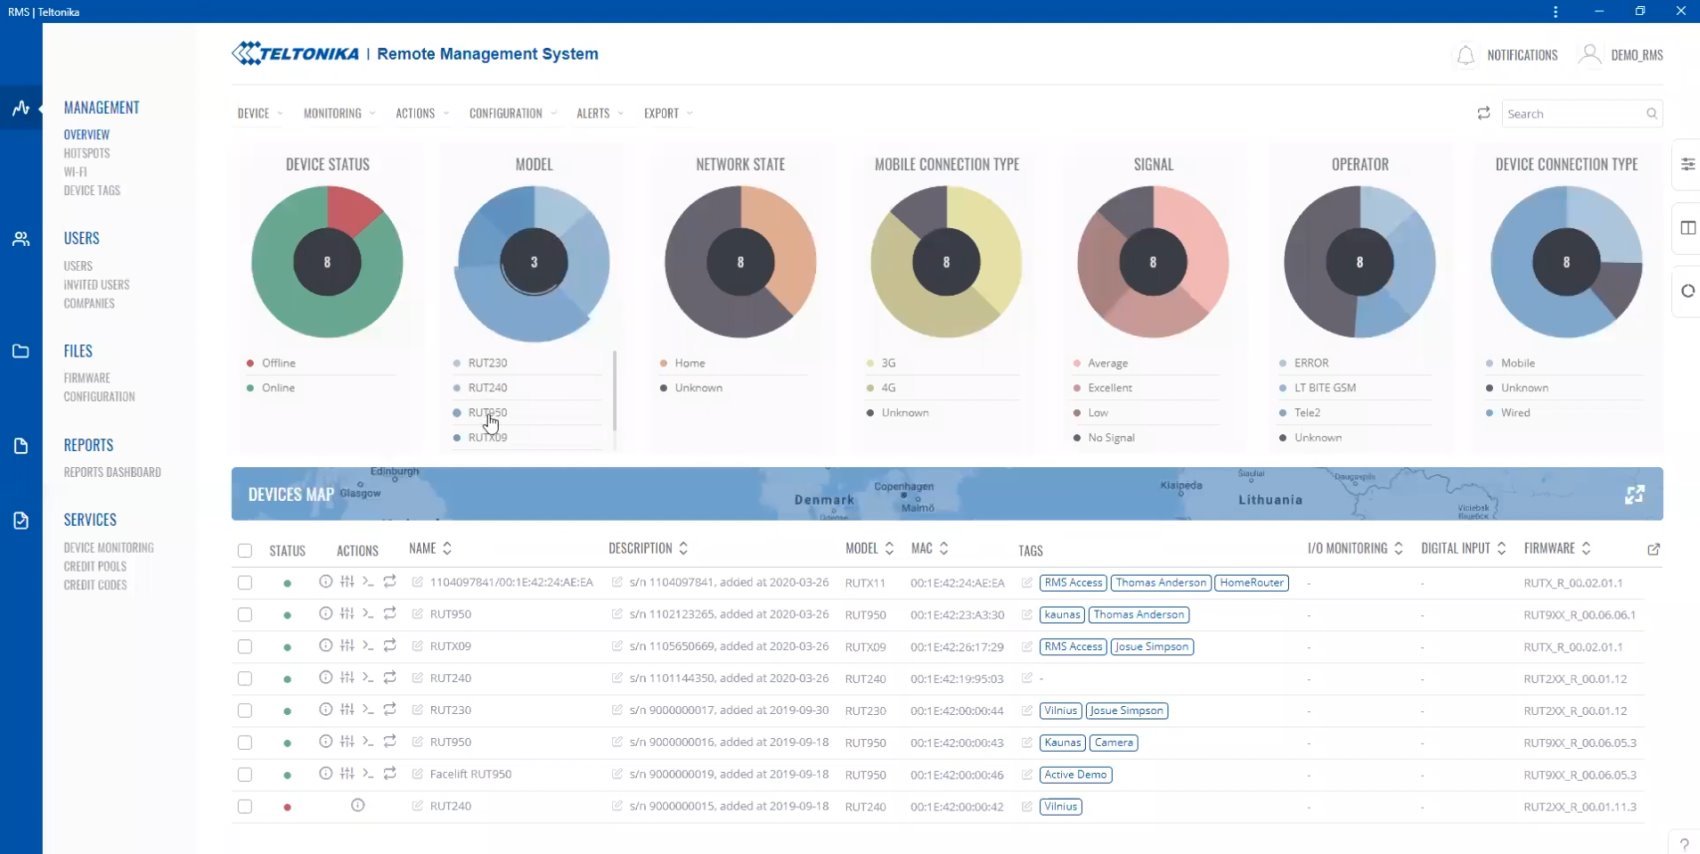Open the Users sidebar icon
1700x854 pixels.
point(20,239)
